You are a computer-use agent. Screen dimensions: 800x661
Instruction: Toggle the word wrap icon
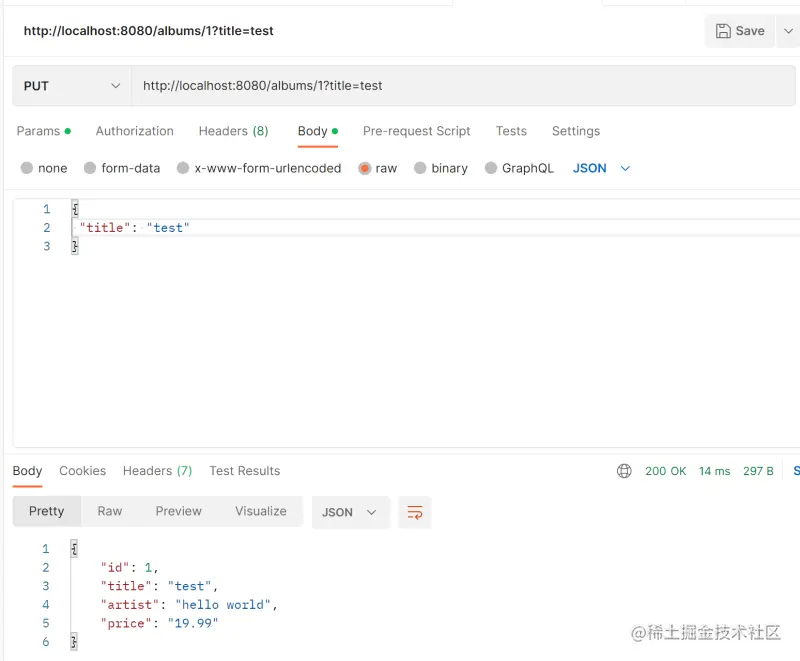pos(415,512)
